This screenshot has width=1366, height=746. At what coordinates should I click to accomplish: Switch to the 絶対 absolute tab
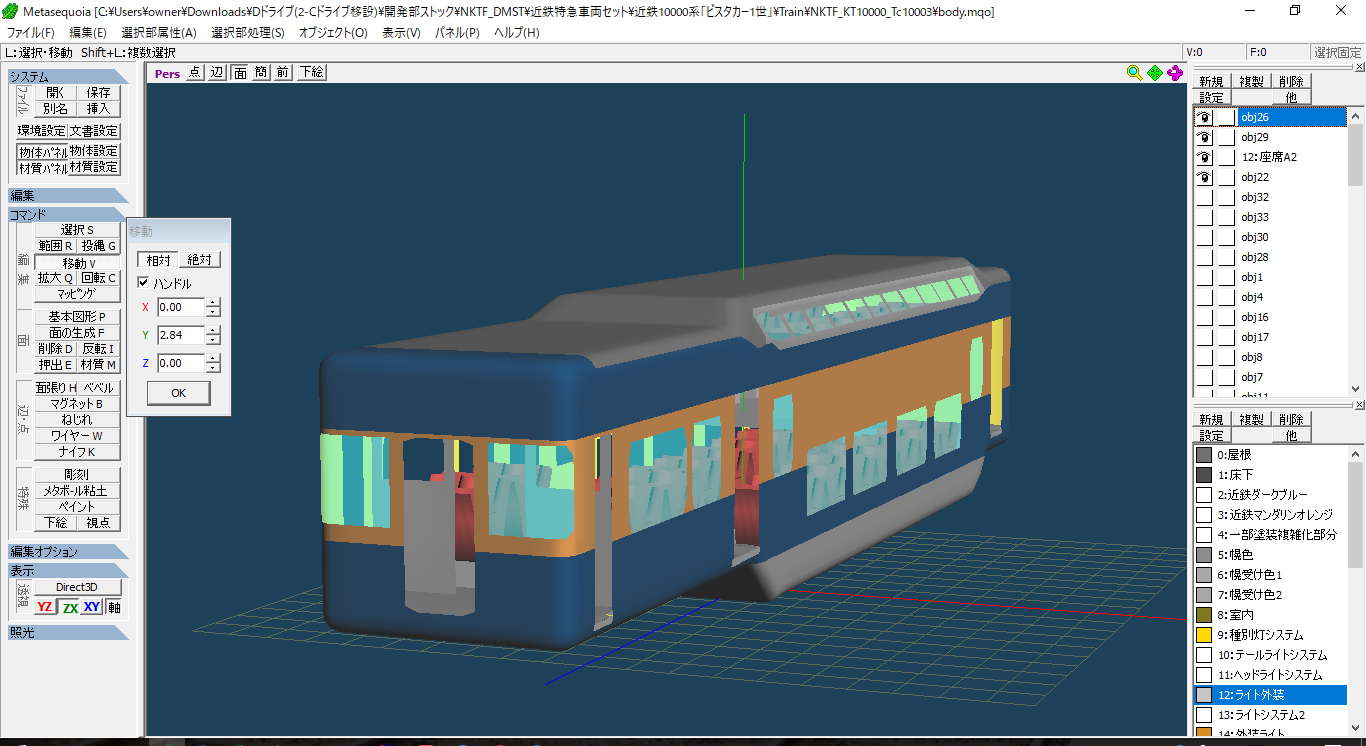point(200,260)
